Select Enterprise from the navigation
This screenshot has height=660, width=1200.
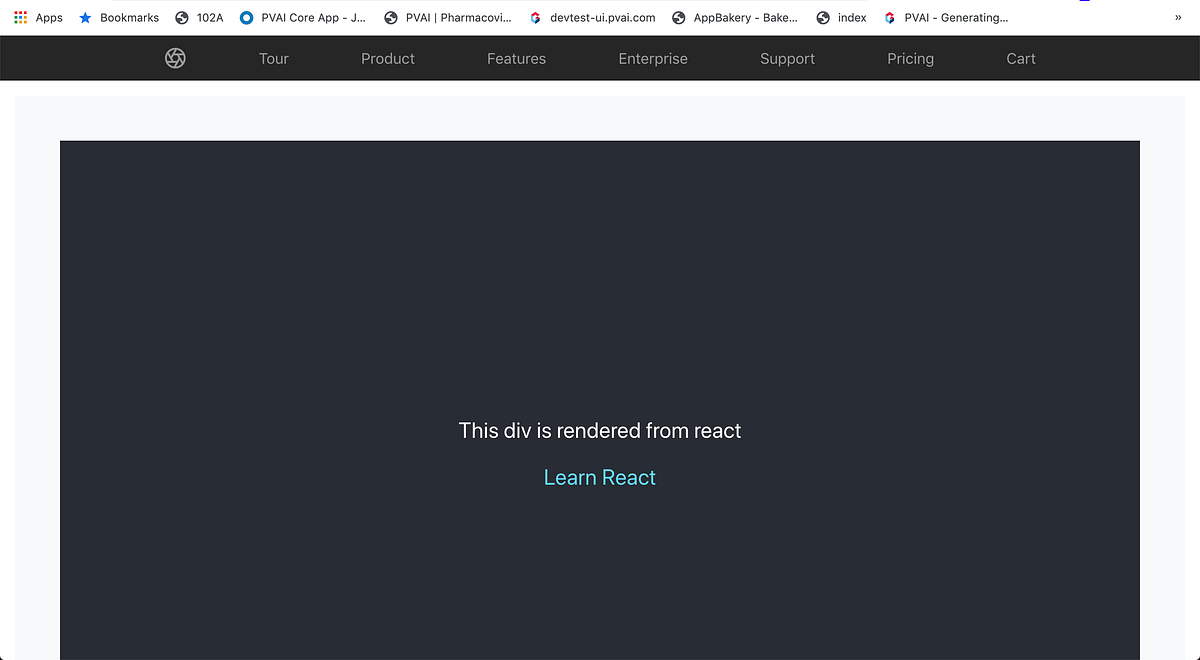[x=653, y=58]
